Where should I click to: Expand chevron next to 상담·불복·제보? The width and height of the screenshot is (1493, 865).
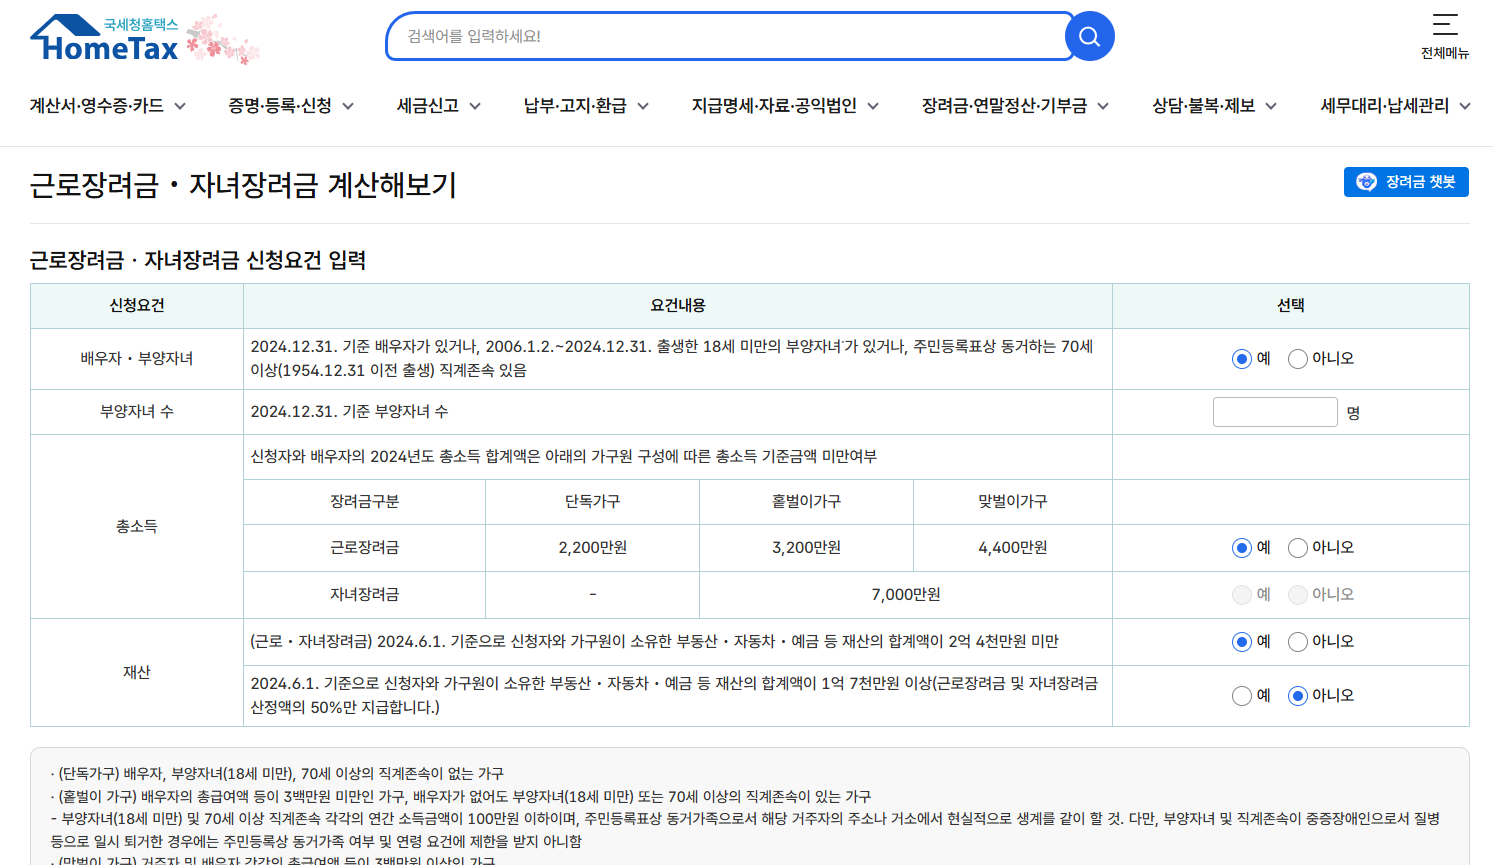[x=1271, y=106]
